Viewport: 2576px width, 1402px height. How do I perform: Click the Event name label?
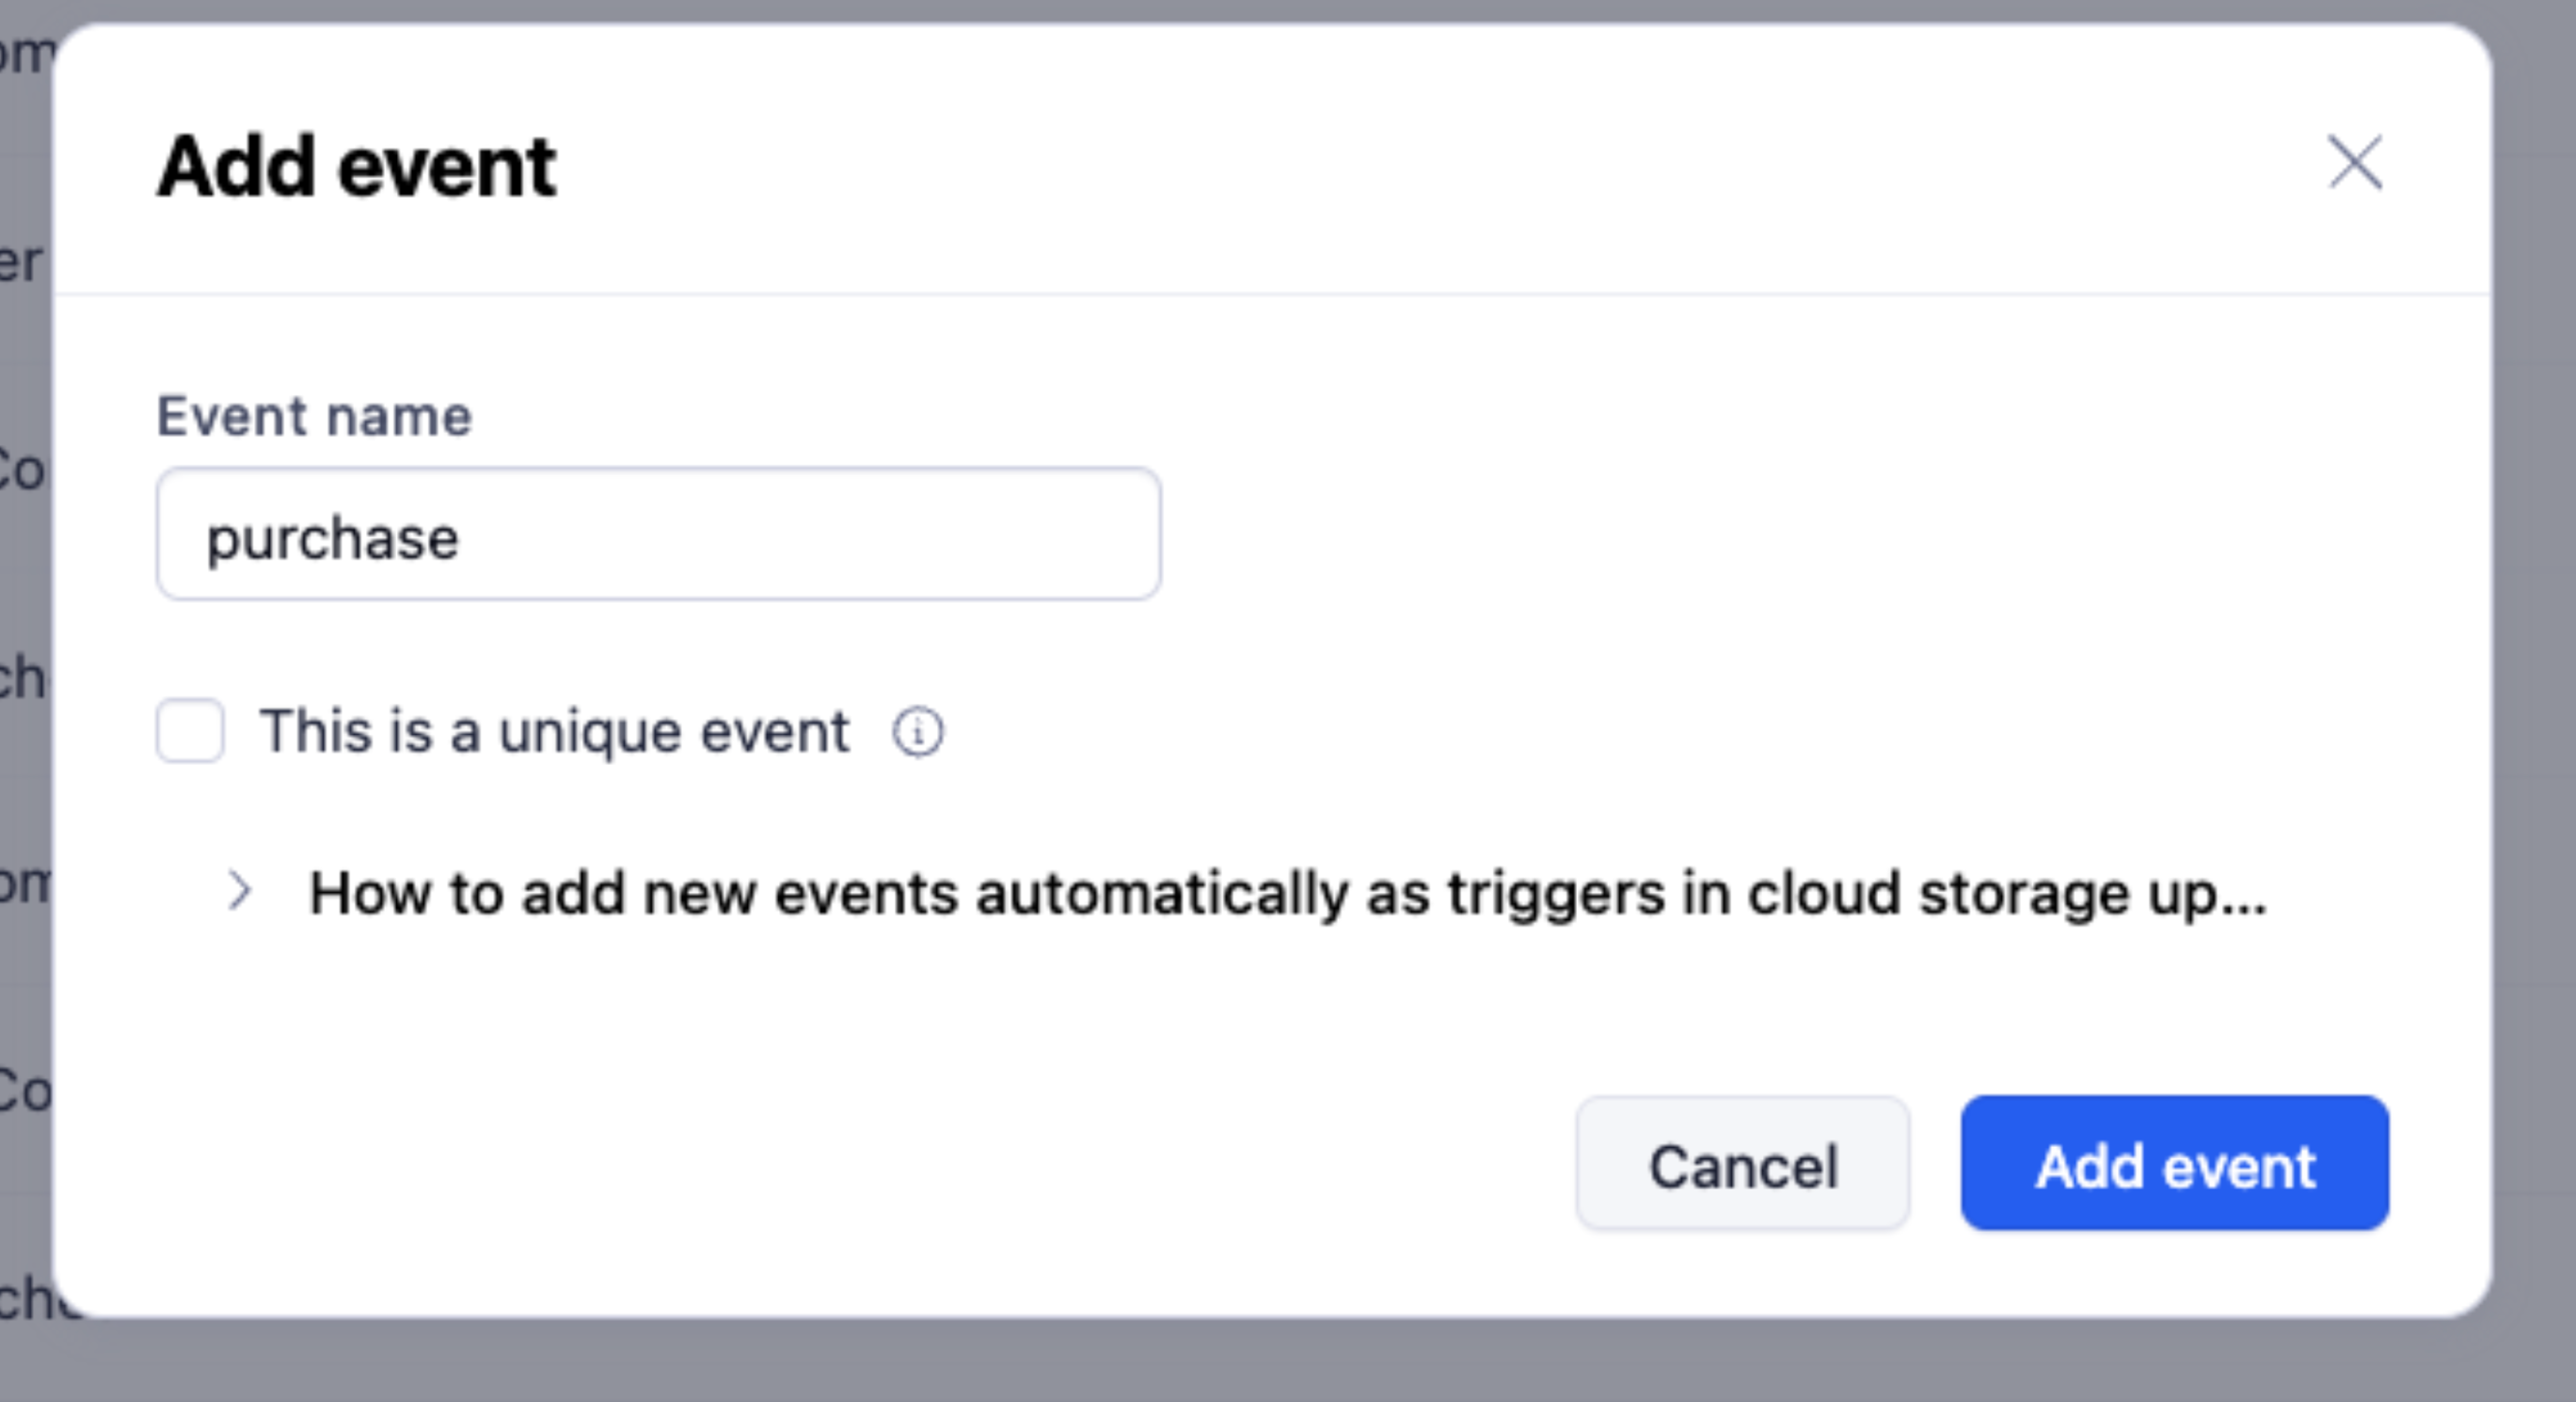314,416
